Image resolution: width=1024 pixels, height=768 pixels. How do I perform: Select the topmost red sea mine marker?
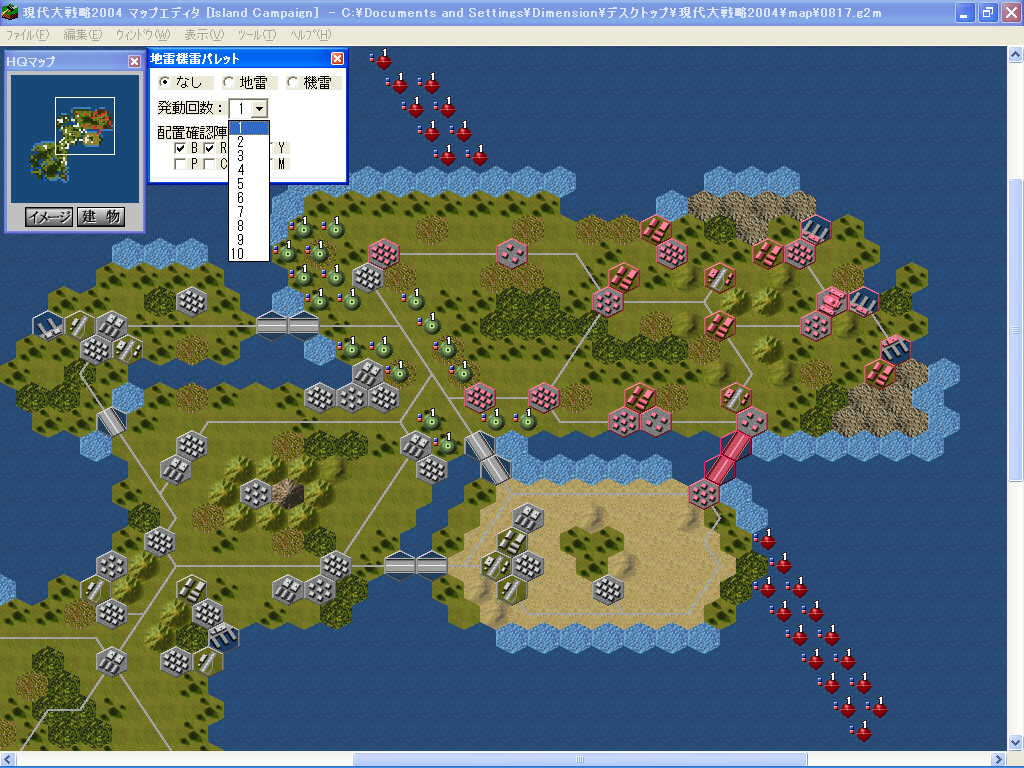coord(384,60)
